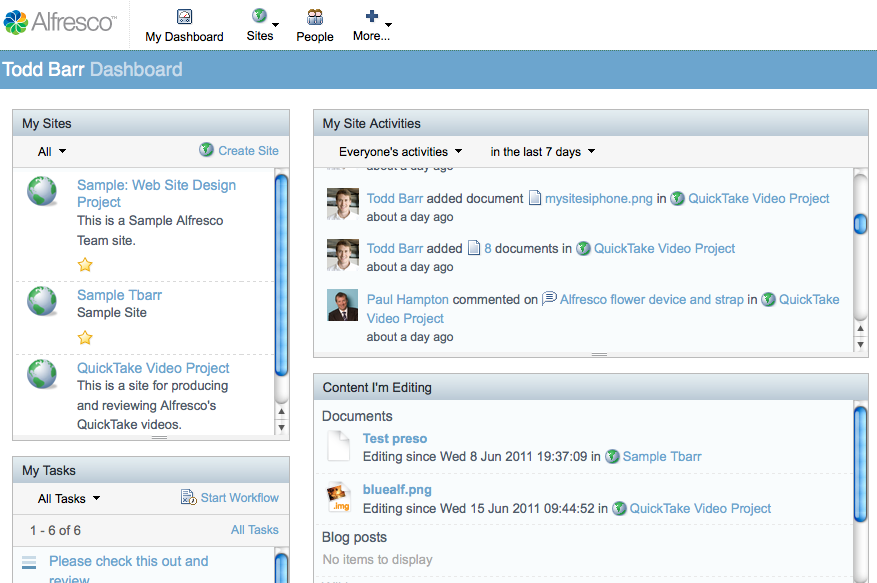Click the Start Workflow link
The width and height of the screenshot is (877, 583).
tap(239, 497)
